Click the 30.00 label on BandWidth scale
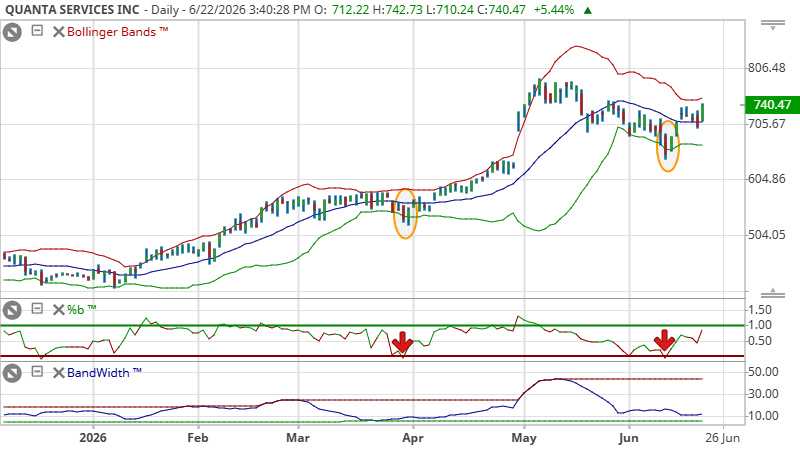The image size is (800, 450). [763, 394]
